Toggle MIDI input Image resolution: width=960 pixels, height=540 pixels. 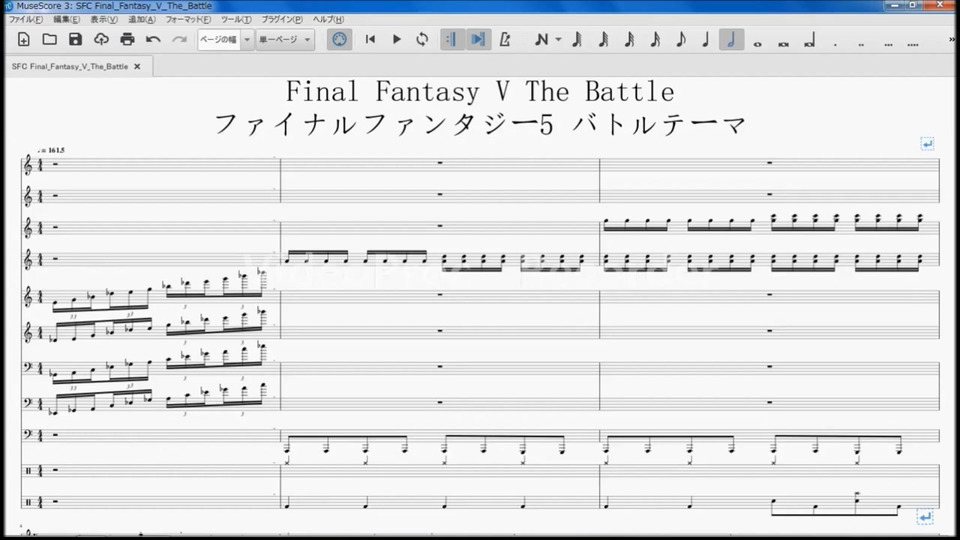(339, 40)
